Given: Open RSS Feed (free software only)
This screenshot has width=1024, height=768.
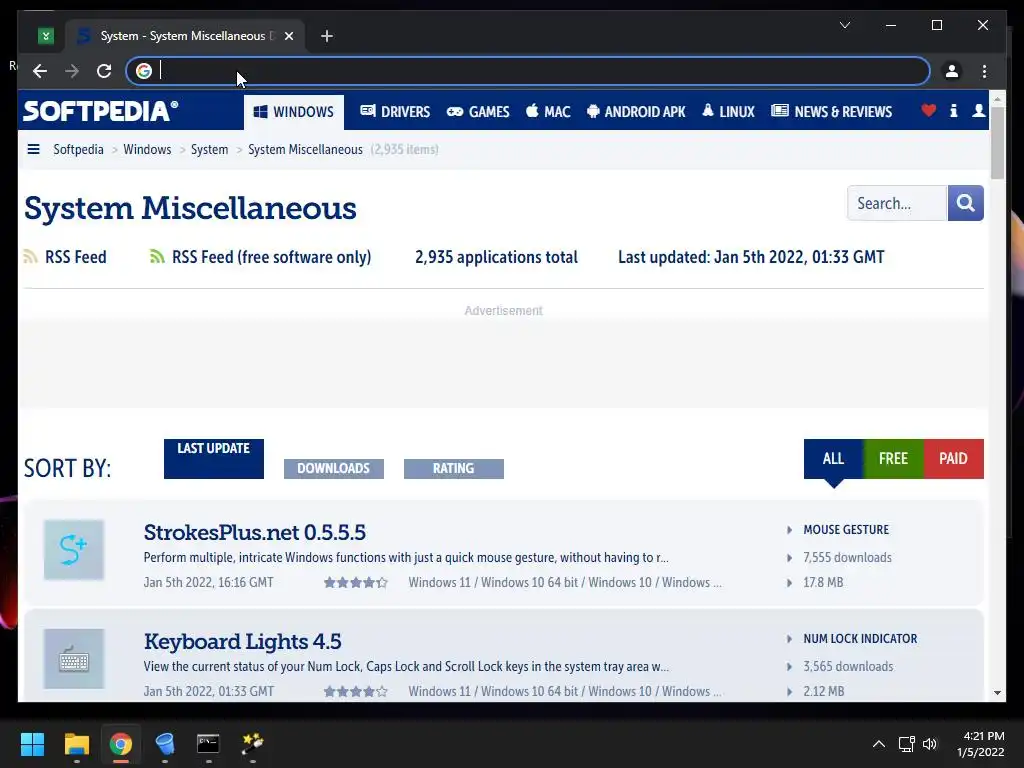Looking at the screenshot, I should pyautogui.click(x=261, y=257).
